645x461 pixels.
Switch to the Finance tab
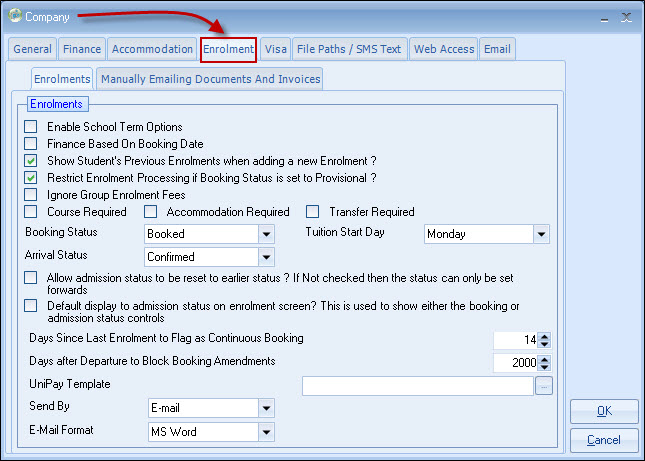tap(81, 49)
